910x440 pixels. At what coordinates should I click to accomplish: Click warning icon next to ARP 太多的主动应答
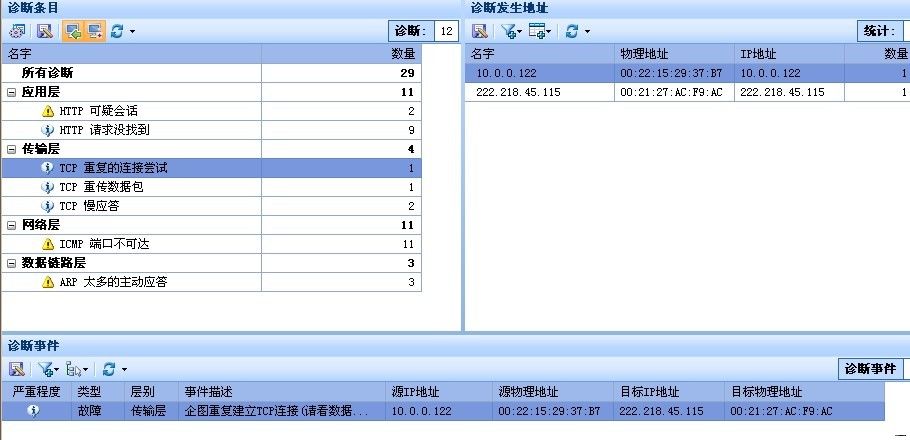point(48,282)
